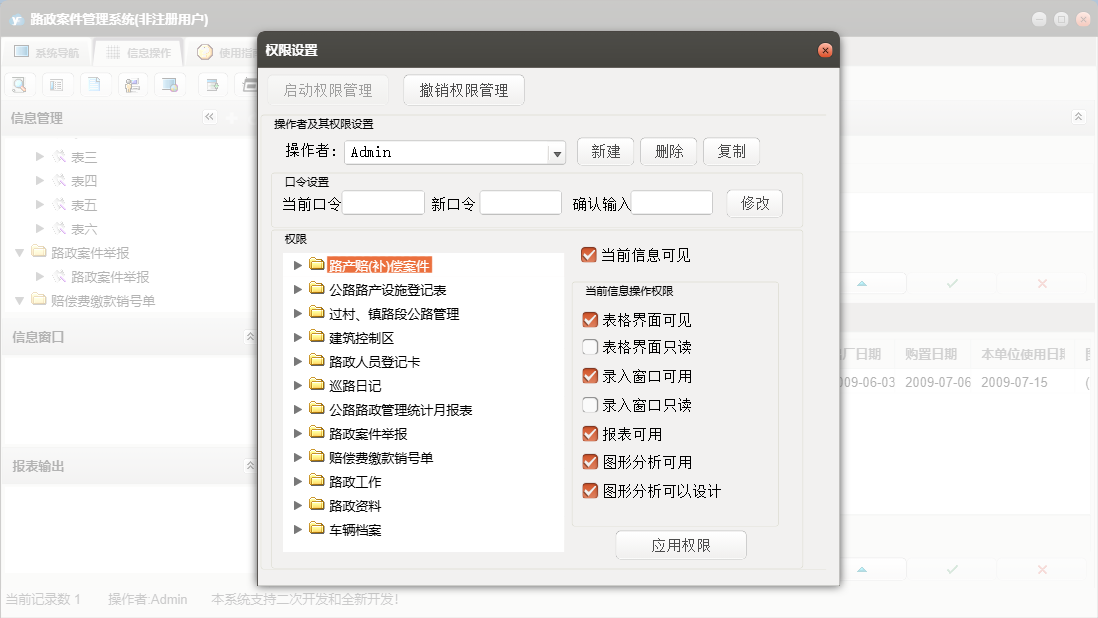Expand 路政案件举报 node in permission tree

(x=298, y=433)
